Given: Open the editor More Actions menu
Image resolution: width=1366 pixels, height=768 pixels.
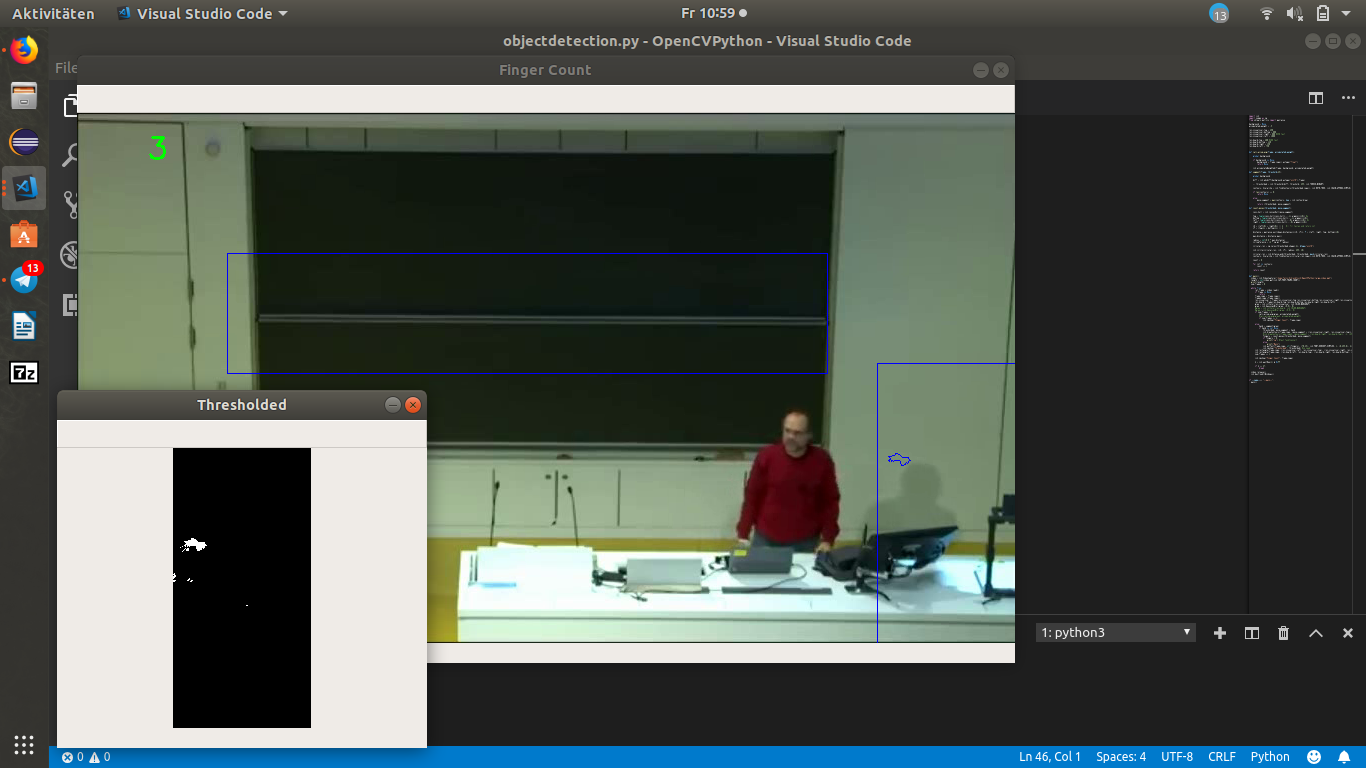Looking at the screenshot, I should pyautogui.click(x=1347, y=98).
